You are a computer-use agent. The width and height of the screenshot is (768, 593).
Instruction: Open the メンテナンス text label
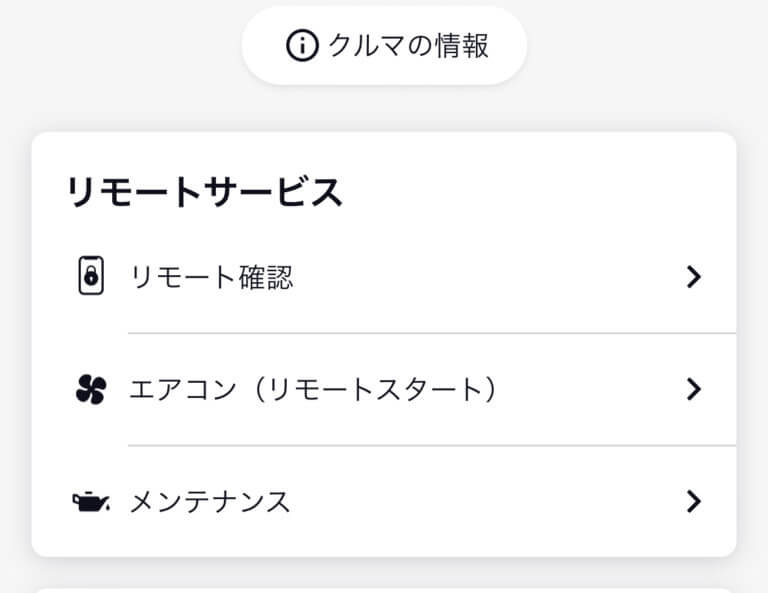click(x=210, y=502)
